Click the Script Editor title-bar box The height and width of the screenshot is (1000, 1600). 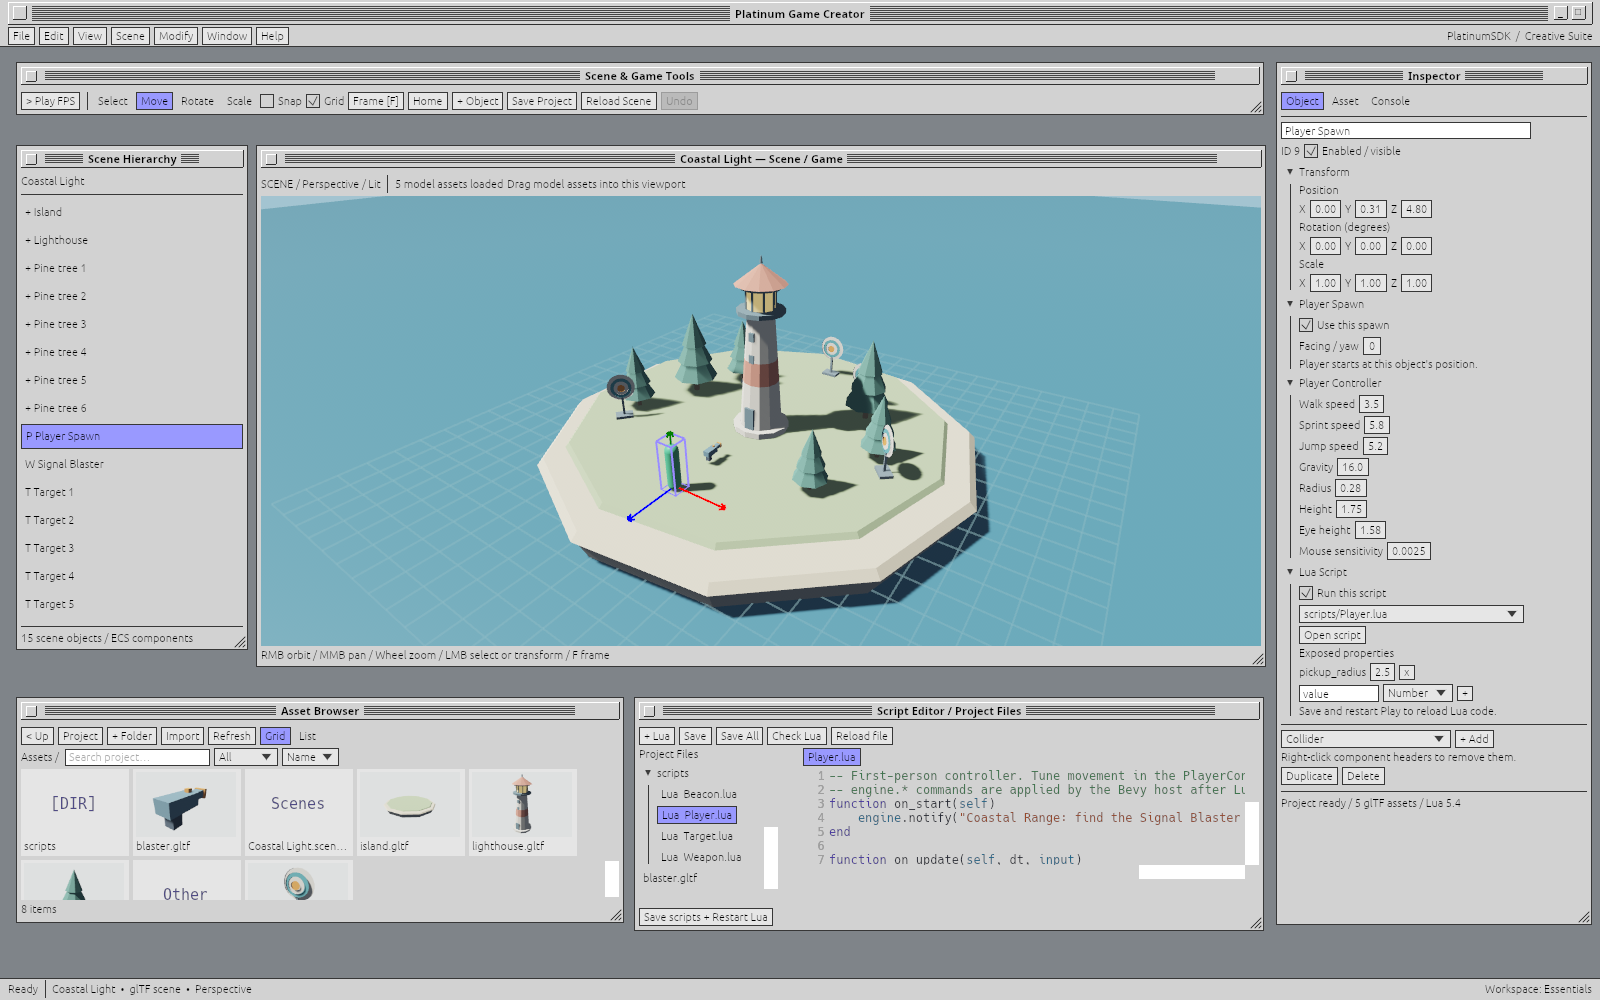click(649, 711)
